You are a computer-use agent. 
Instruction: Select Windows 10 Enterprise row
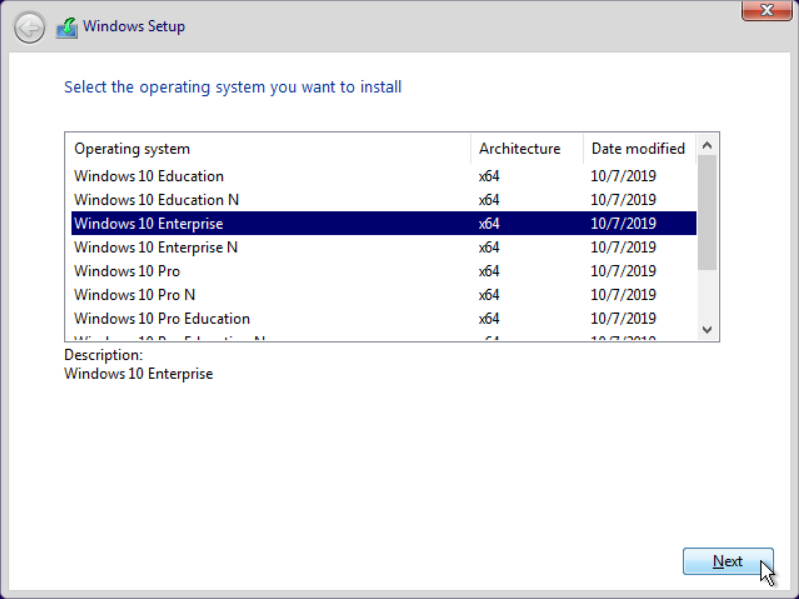384,223
